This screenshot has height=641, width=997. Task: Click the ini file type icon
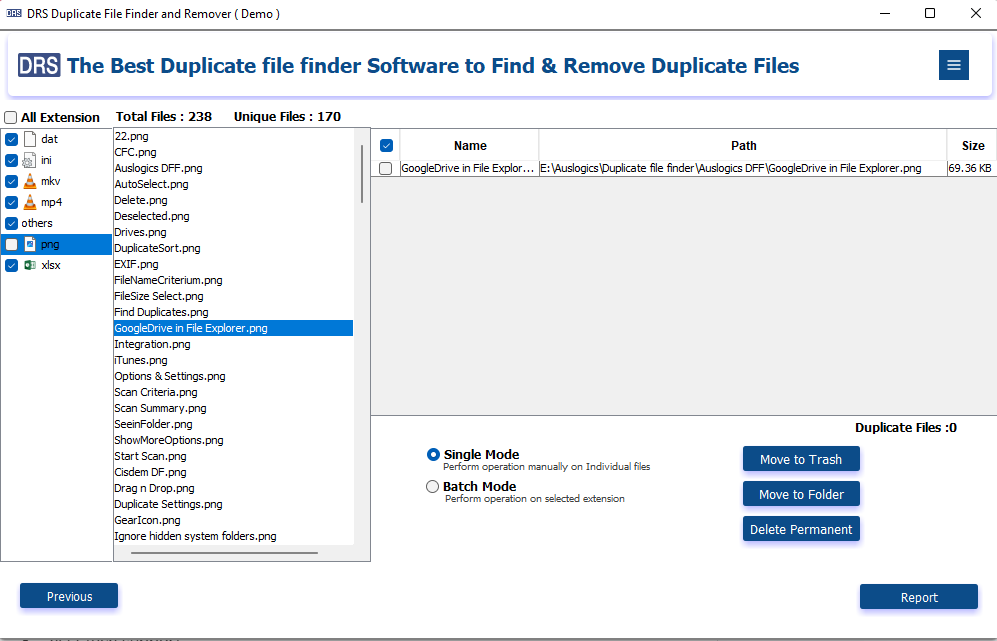point(30,160)
